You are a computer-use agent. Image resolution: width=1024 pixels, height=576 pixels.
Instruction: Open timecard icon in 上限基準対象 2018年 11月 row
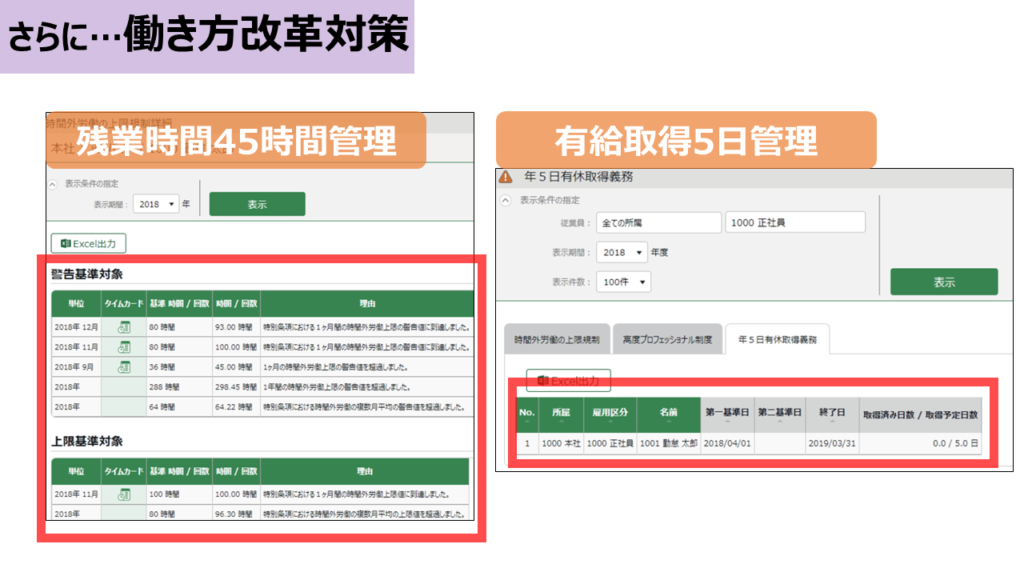[x=123, y=495]
